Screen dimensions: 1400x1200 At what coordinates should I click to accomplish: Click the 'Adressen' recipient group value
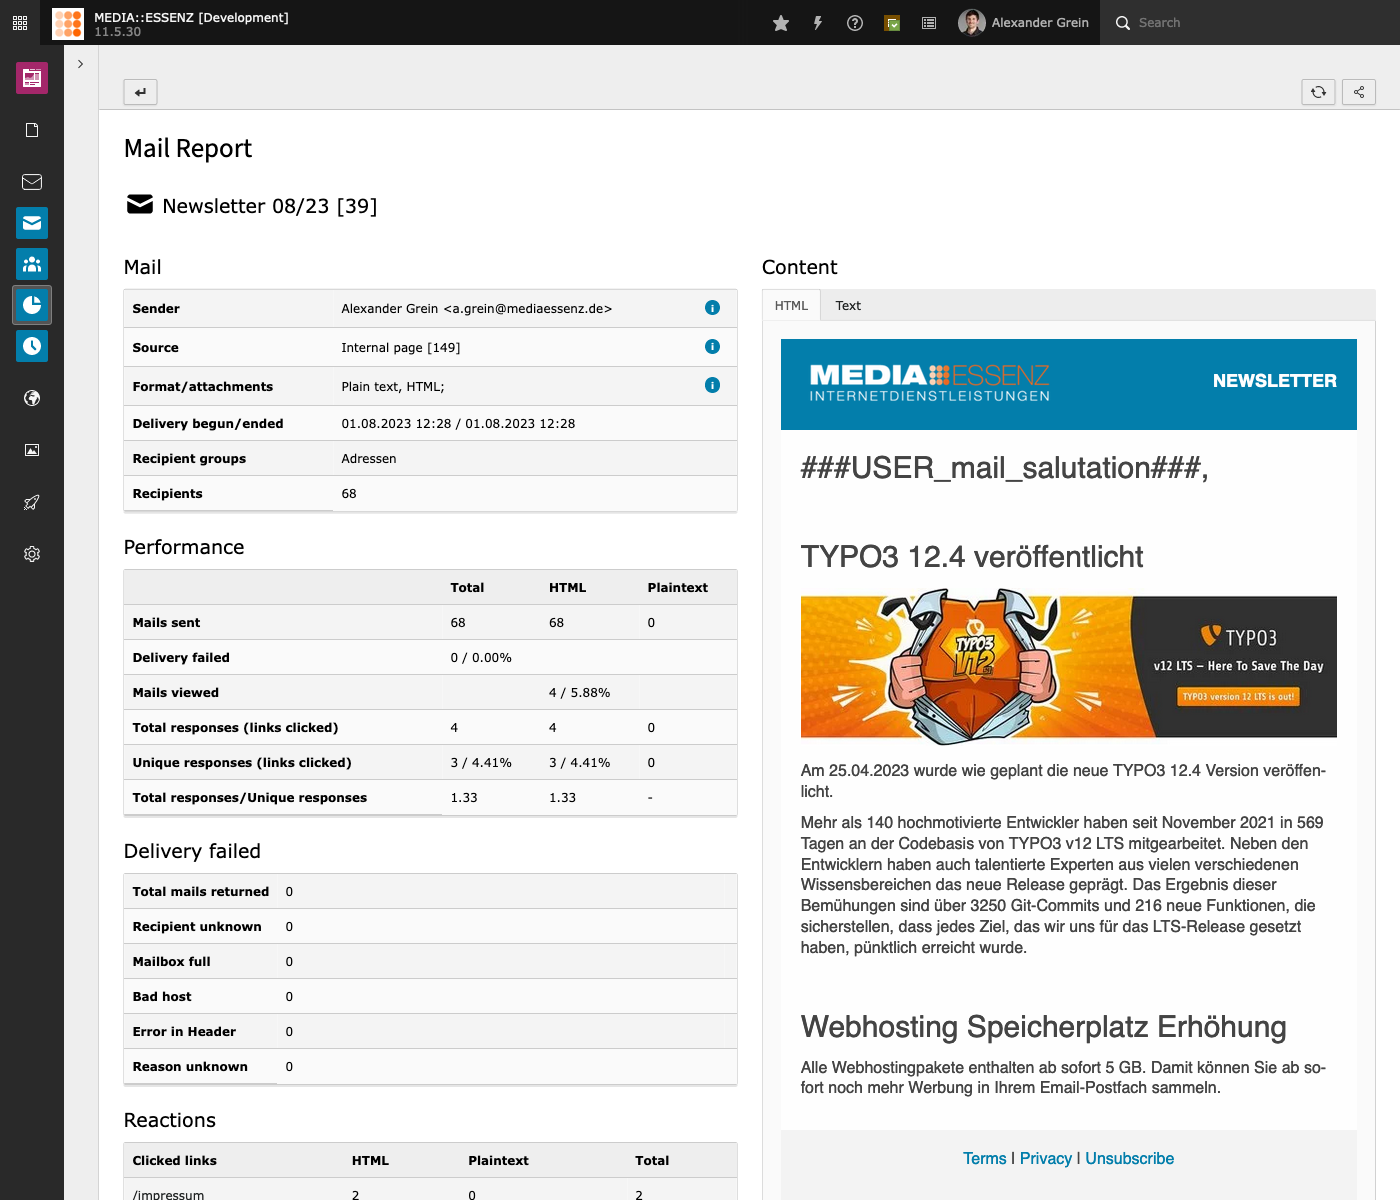pyautogui.click(x=369, y=459)
